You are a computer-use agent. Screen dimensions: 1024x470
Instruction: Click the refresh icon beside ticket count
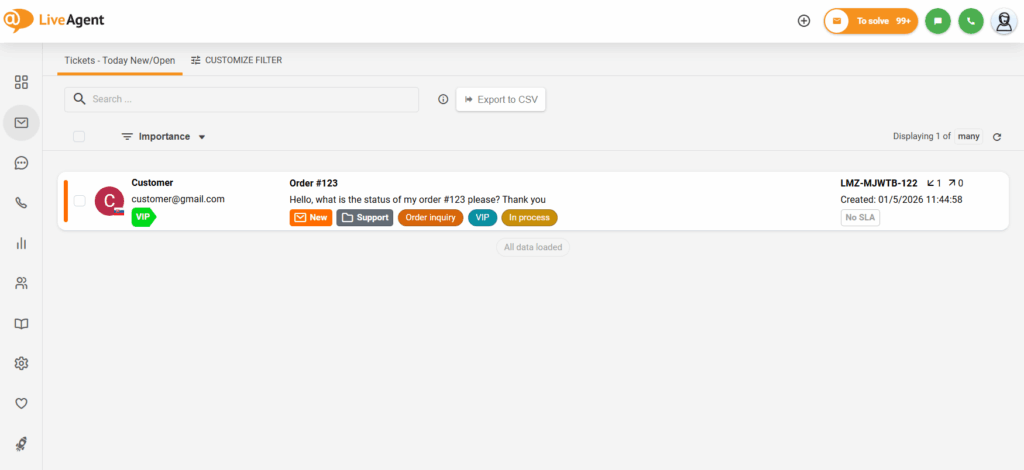[x=997, y=137]
